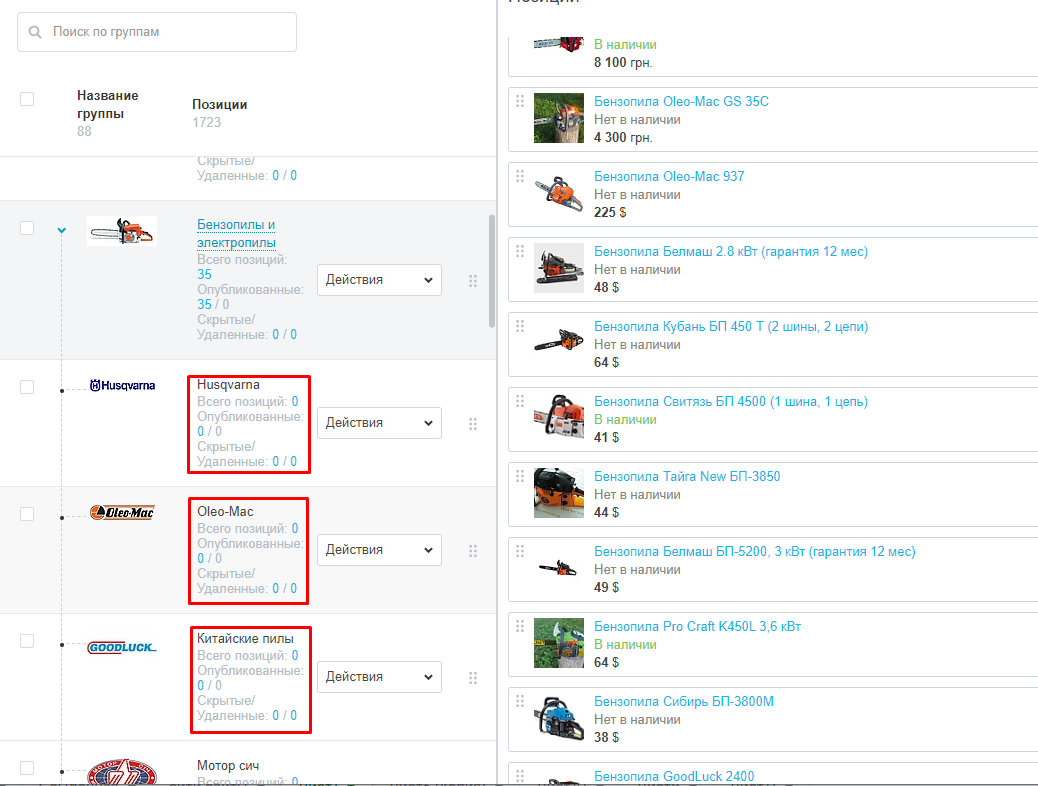Viewport: 1038px width, 786px height.
Task: Click the chainsaw image of Бензопилы и электропилы group
Action: coord(122,230)
